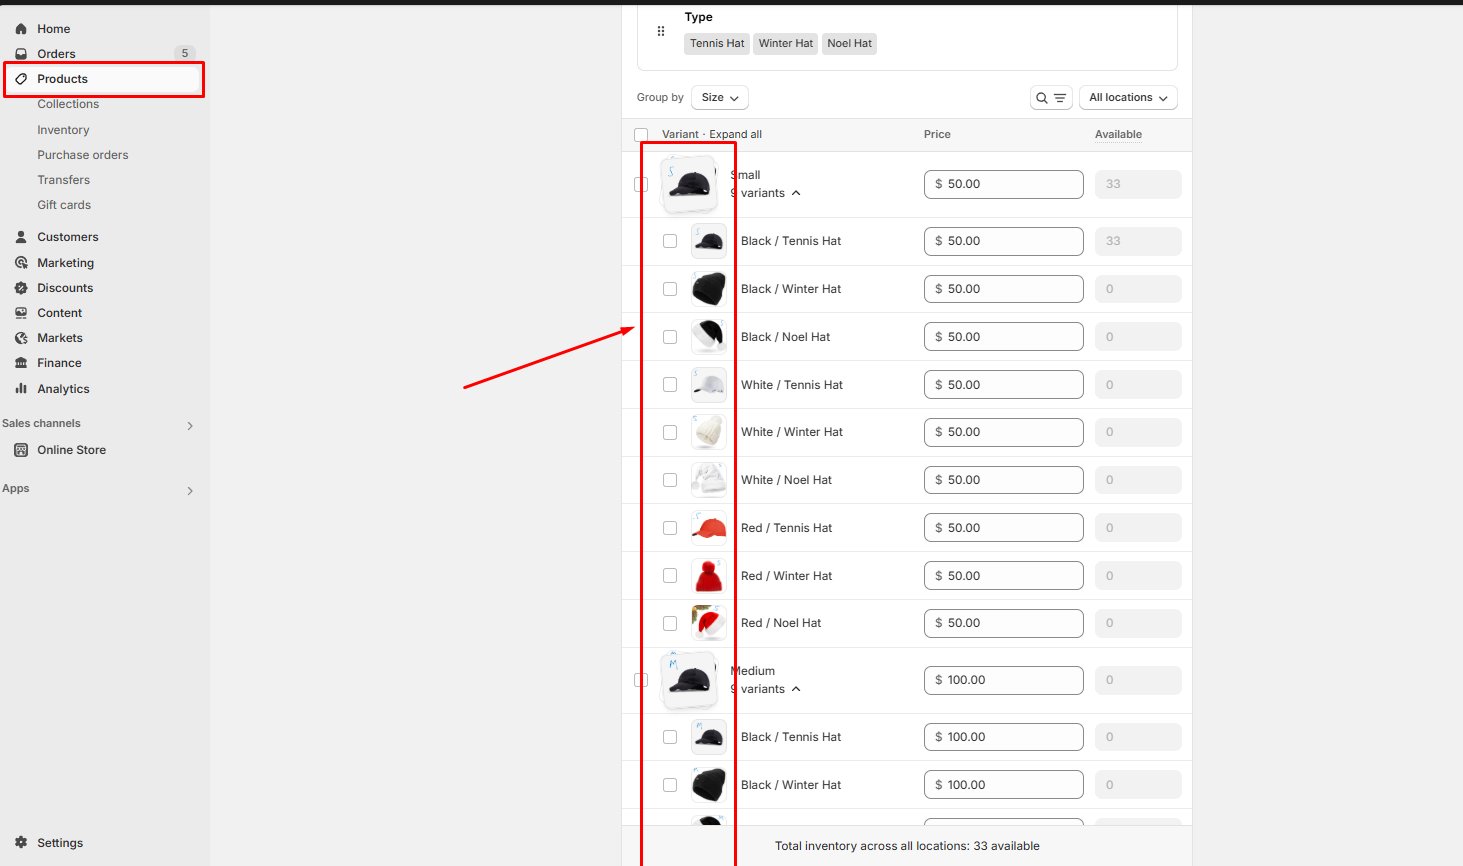Open the All locations dropdown
1463x866 pixels.
pos(1127,98)
